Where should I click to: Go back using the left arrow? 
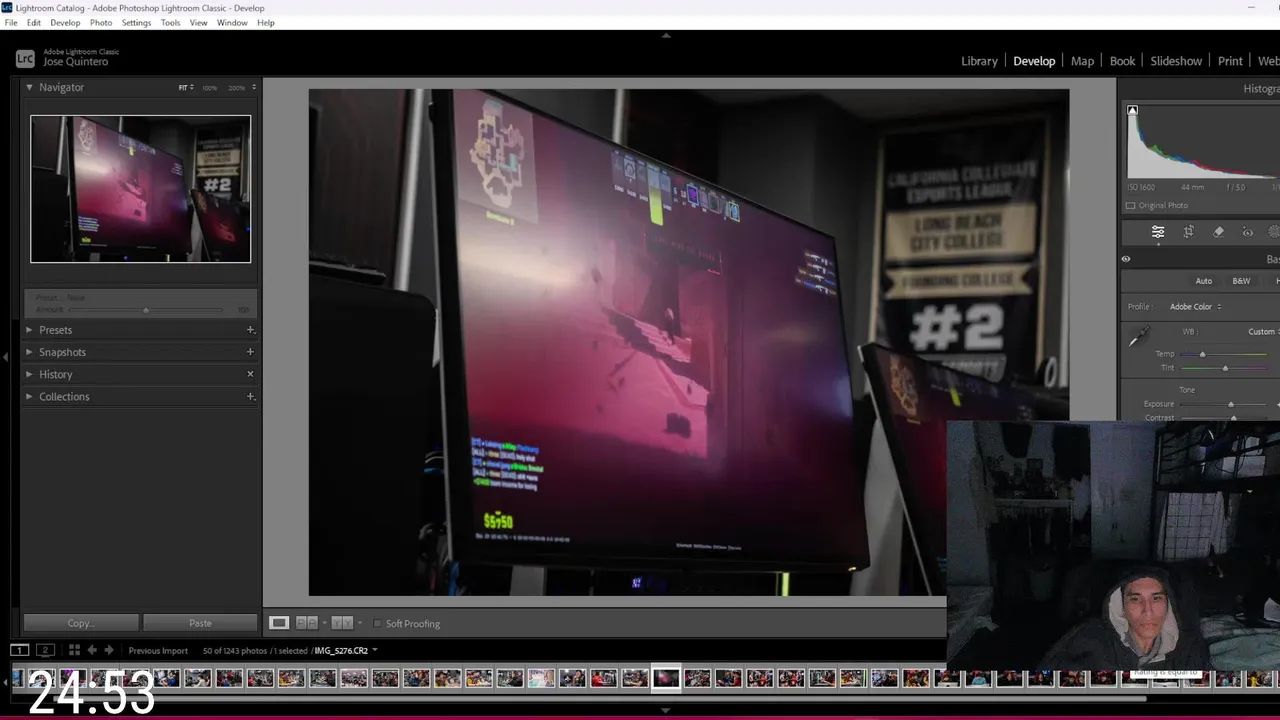click(92, 650)
